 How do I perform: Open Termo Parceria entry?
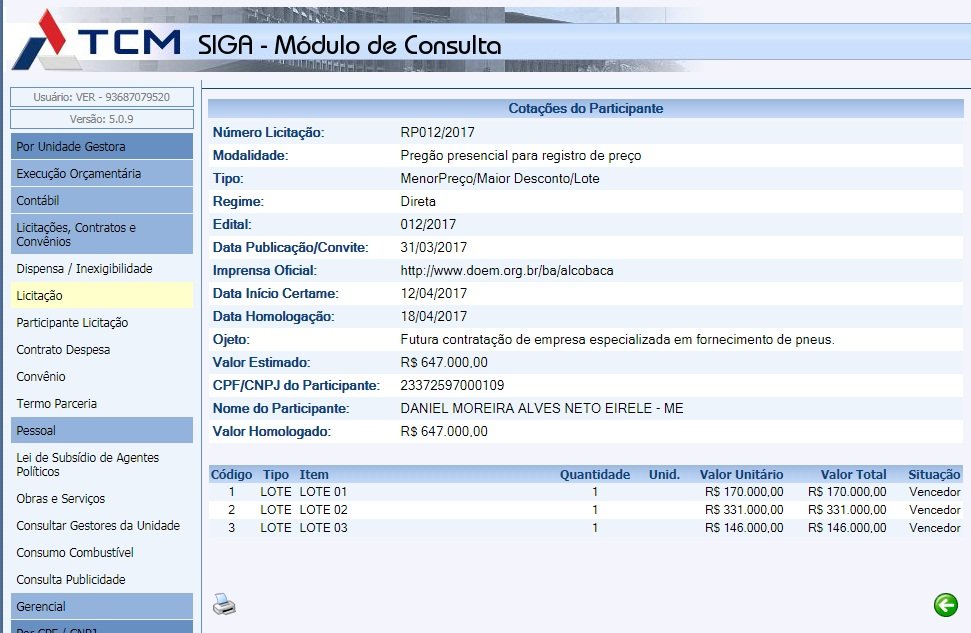[x=57, y=404]
